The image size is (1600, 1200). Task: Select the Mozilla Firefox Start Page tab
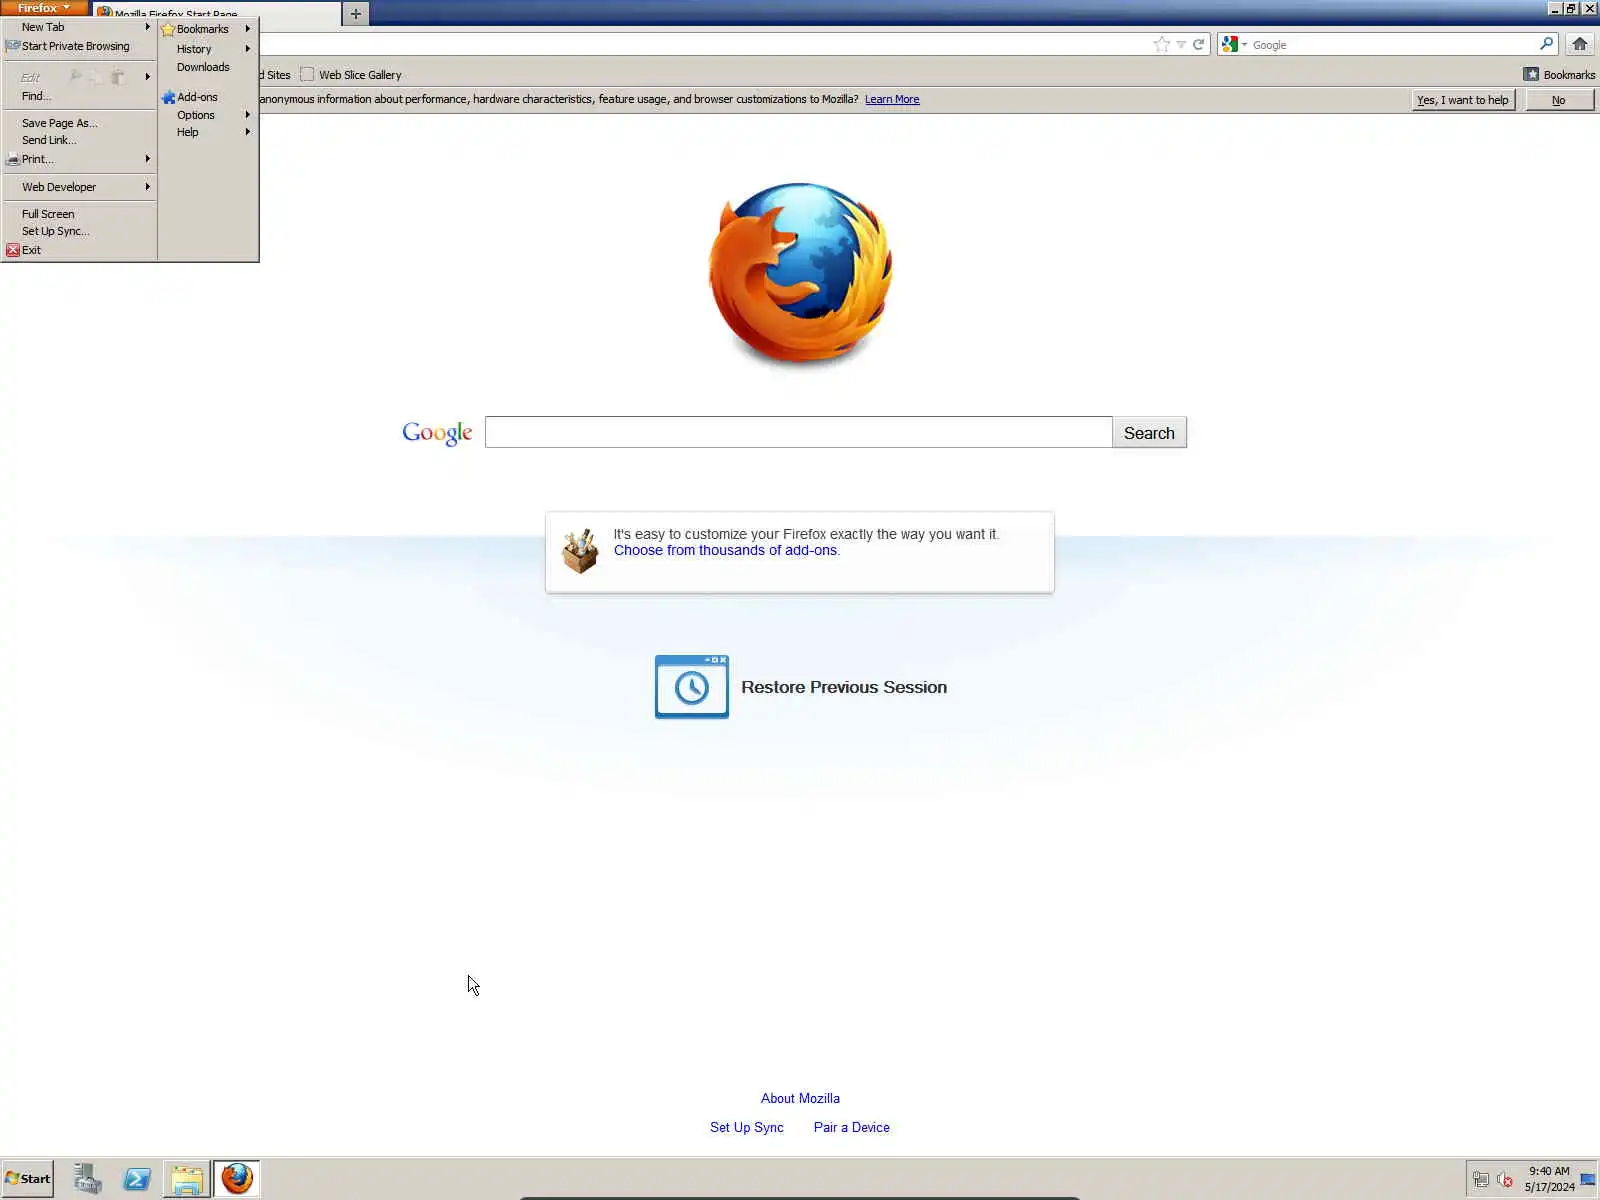tap(215, 14)
